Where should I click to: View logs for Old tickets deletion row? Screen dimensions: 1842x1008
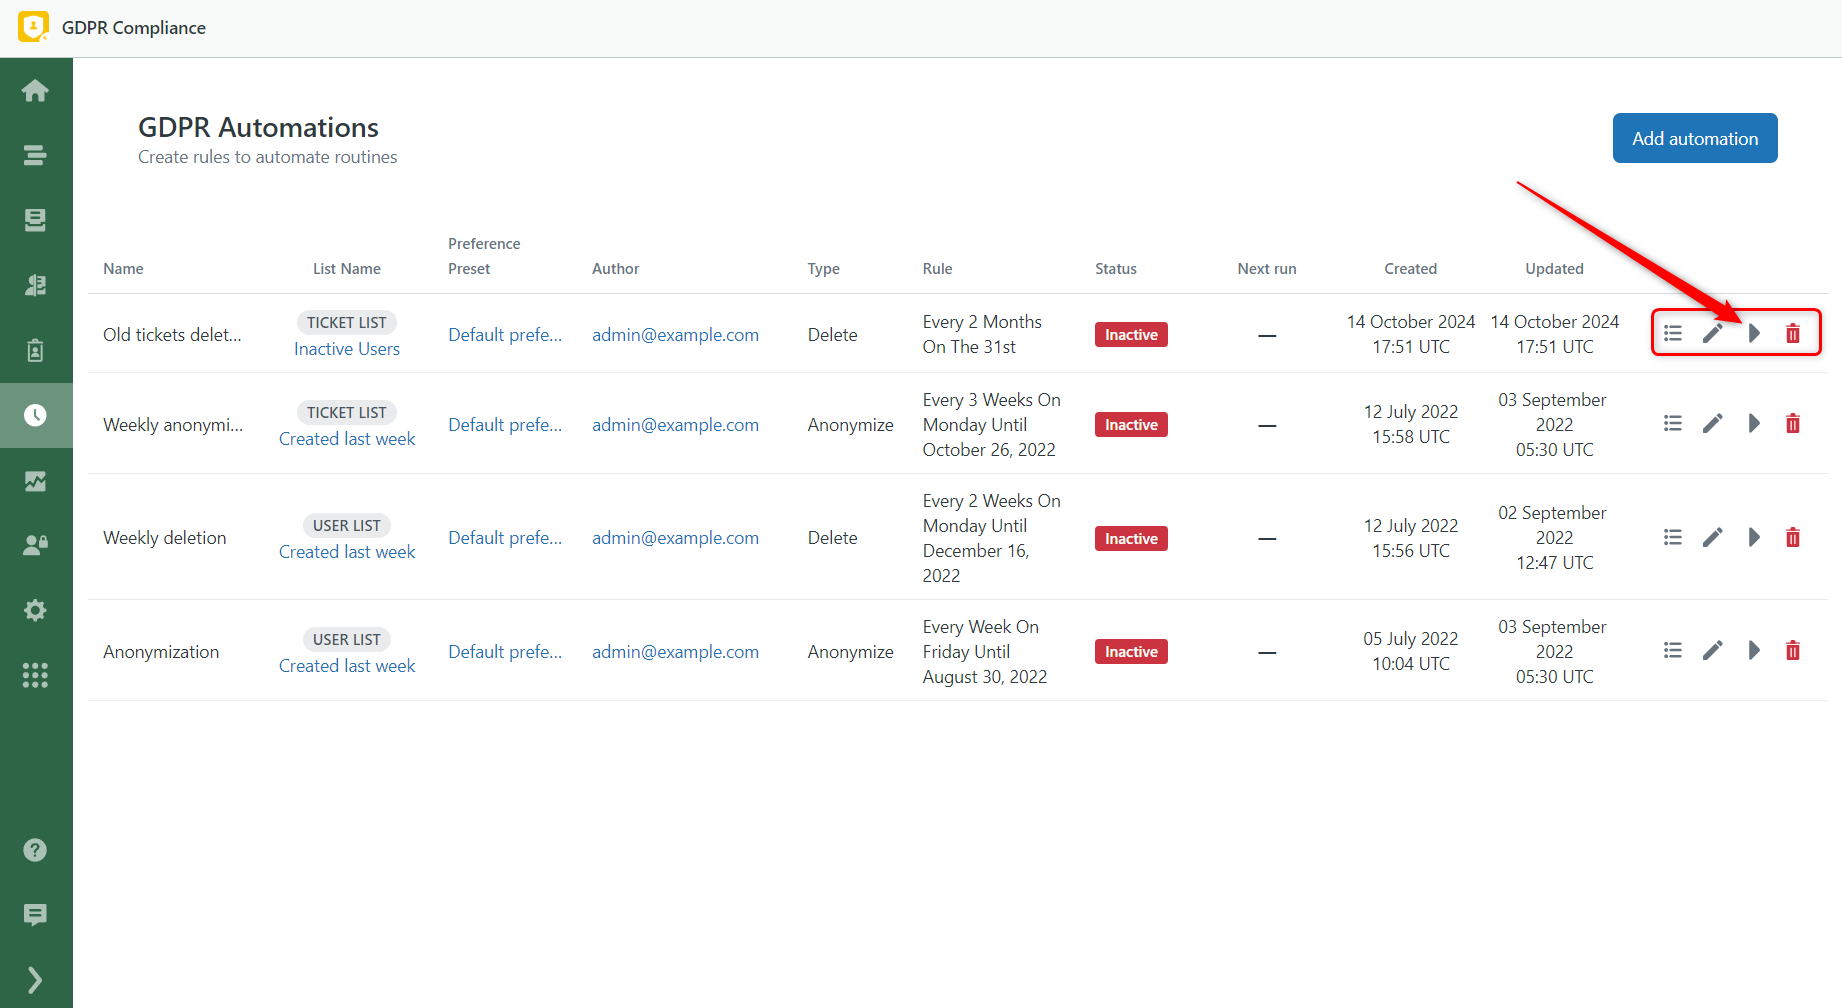(1673, 333)
